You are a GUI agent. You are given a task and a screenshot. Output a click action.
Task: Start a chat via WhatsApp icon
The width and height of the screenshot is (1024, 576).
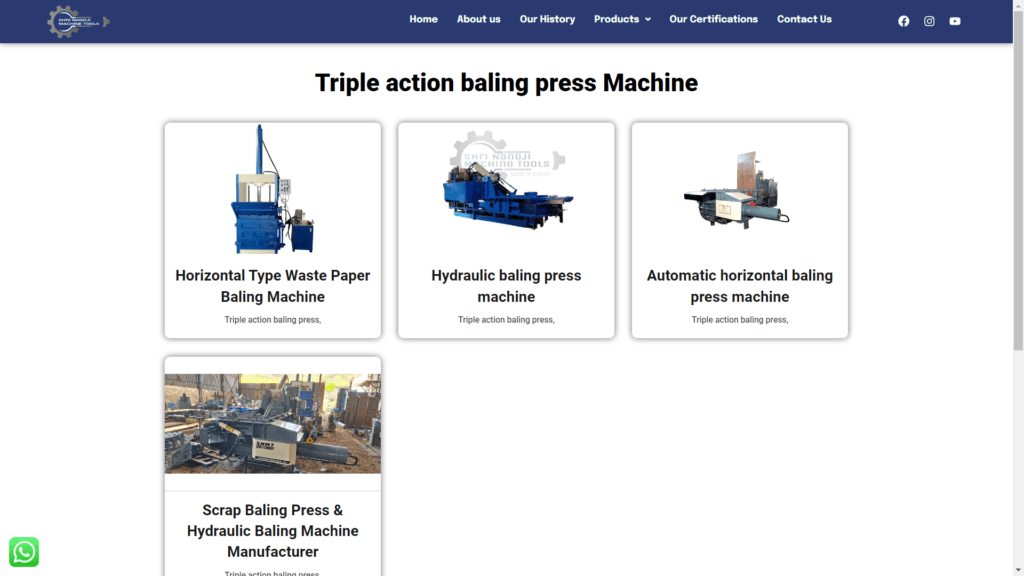[24, 552]
